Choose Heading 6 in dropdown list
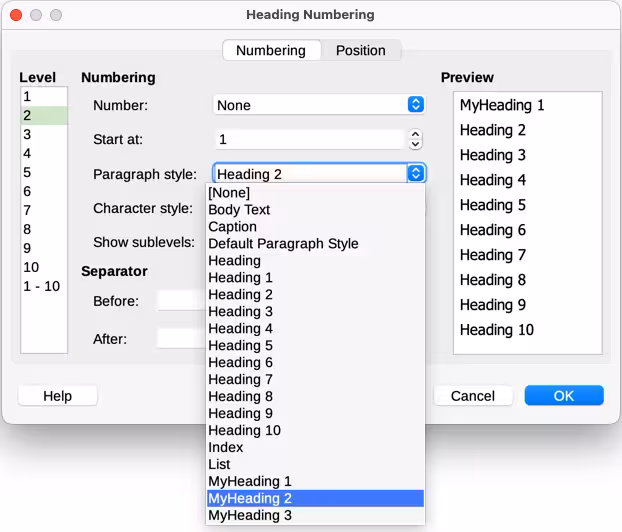622x532 pixels. [x=315, y=363]
